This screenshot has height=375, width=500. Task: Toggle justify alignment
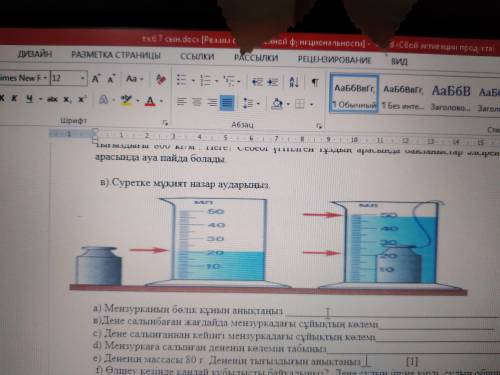227,103
